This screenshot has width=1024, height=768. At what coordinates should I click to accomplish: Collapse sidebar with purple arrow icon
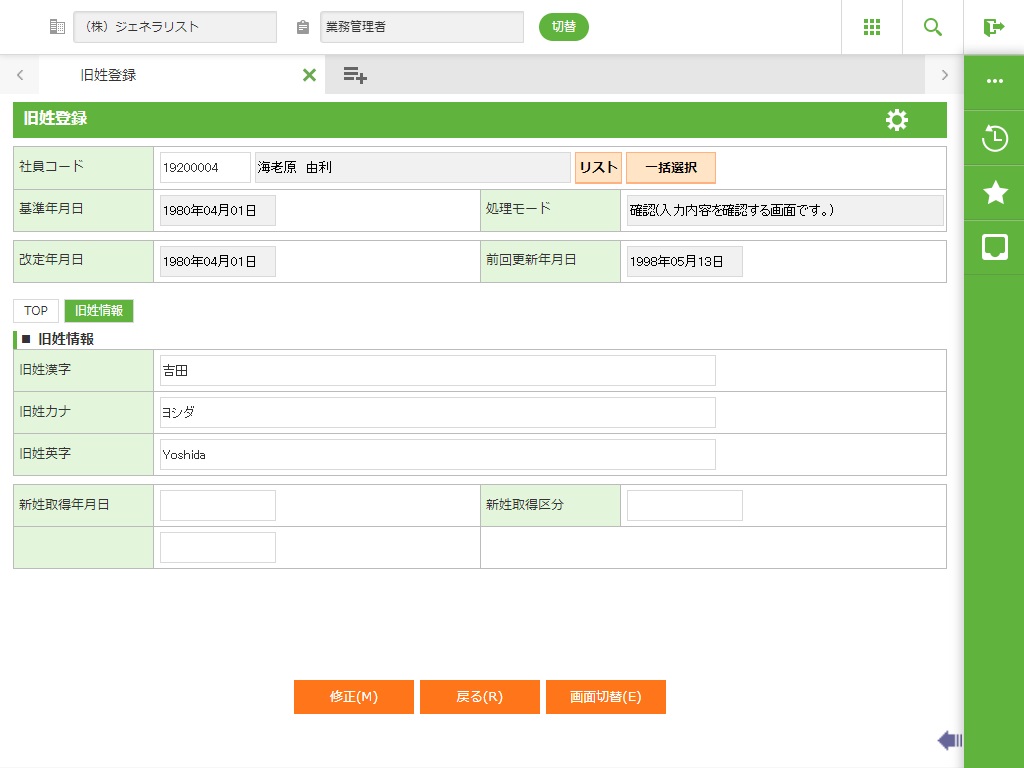[x=949, y=740]
